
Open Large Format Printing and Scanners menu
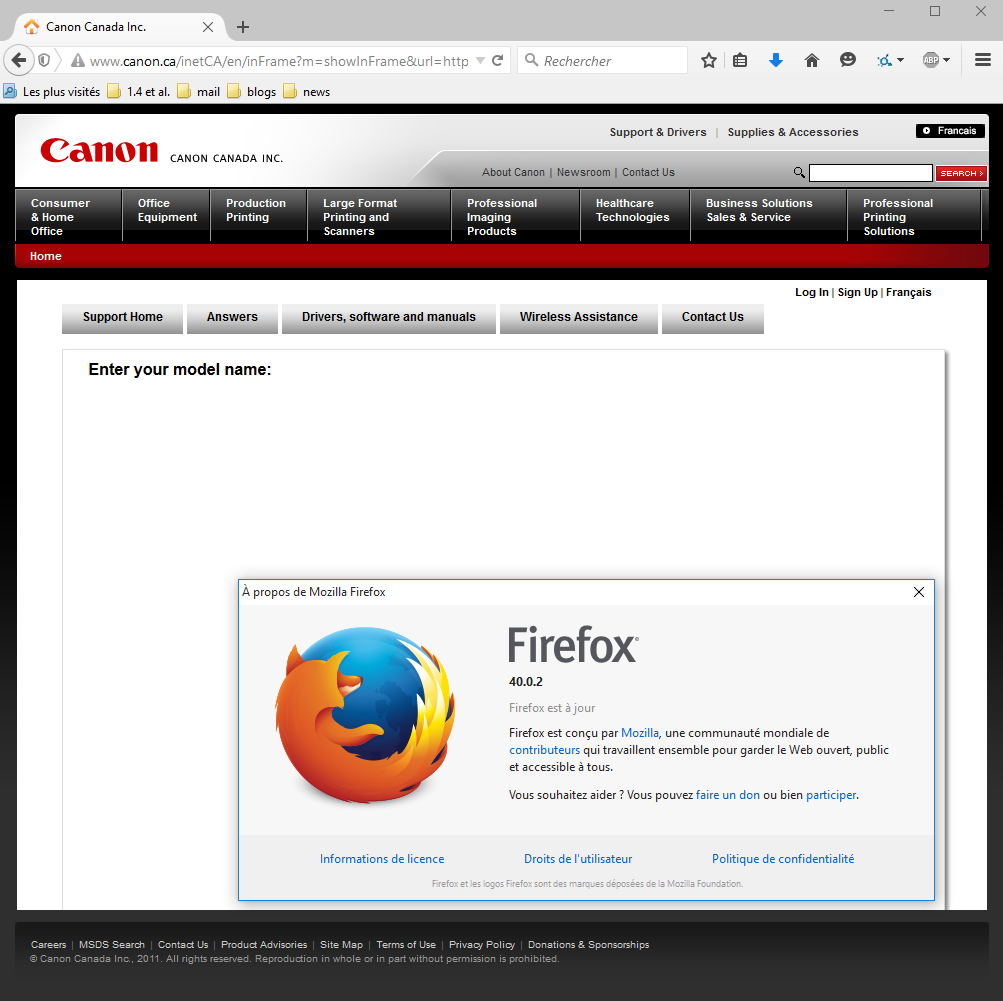coord(379,217)
